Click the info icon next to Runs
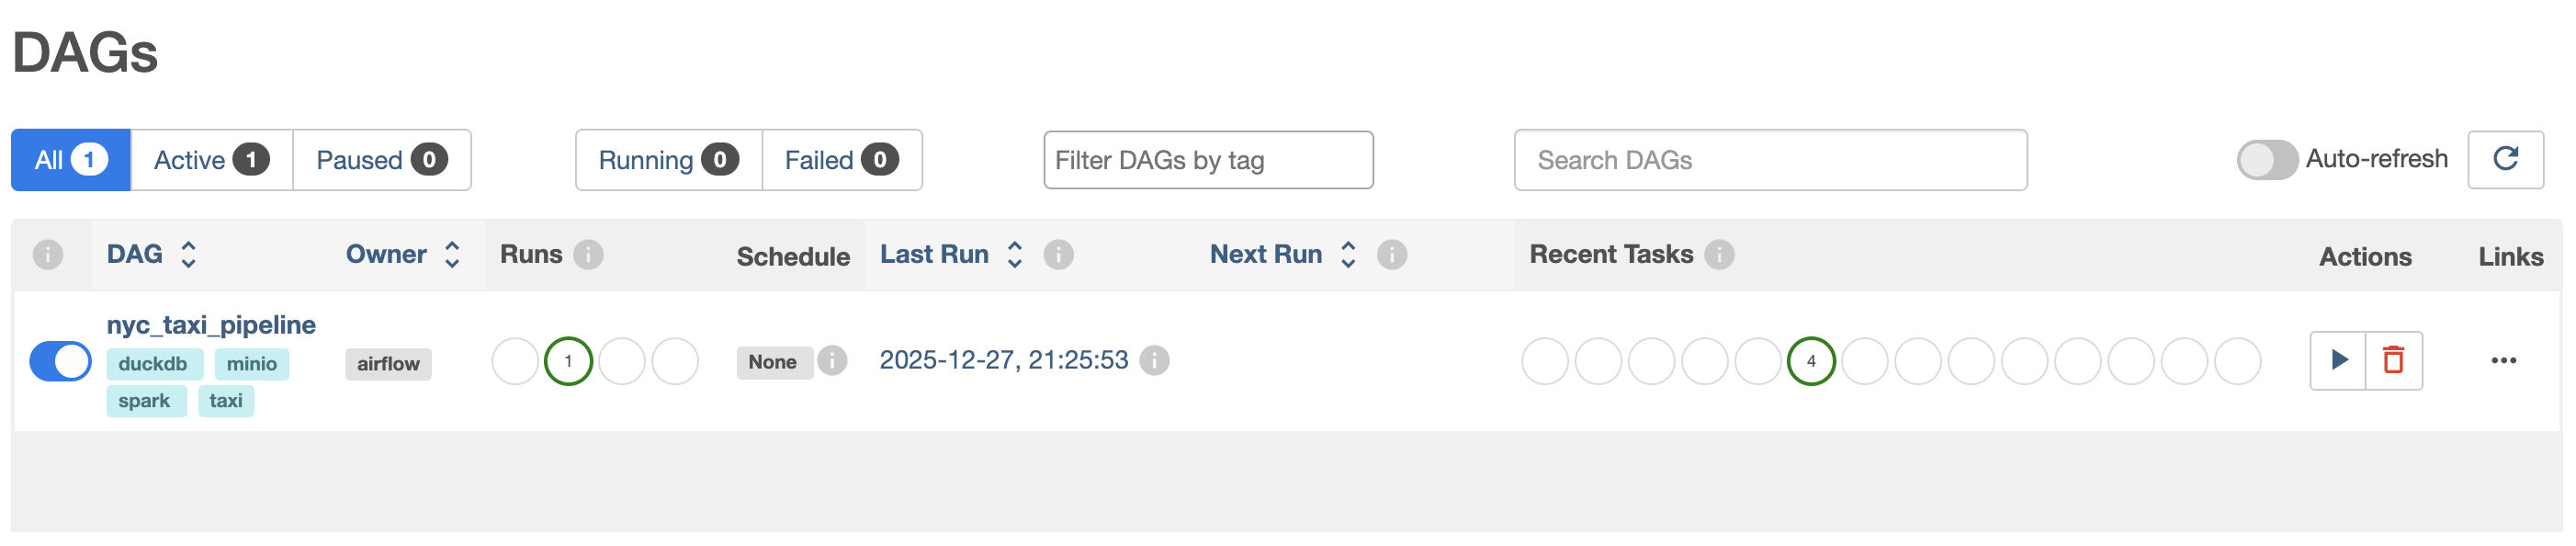Viewport: 2576px width, 546px height. (589, 255)
